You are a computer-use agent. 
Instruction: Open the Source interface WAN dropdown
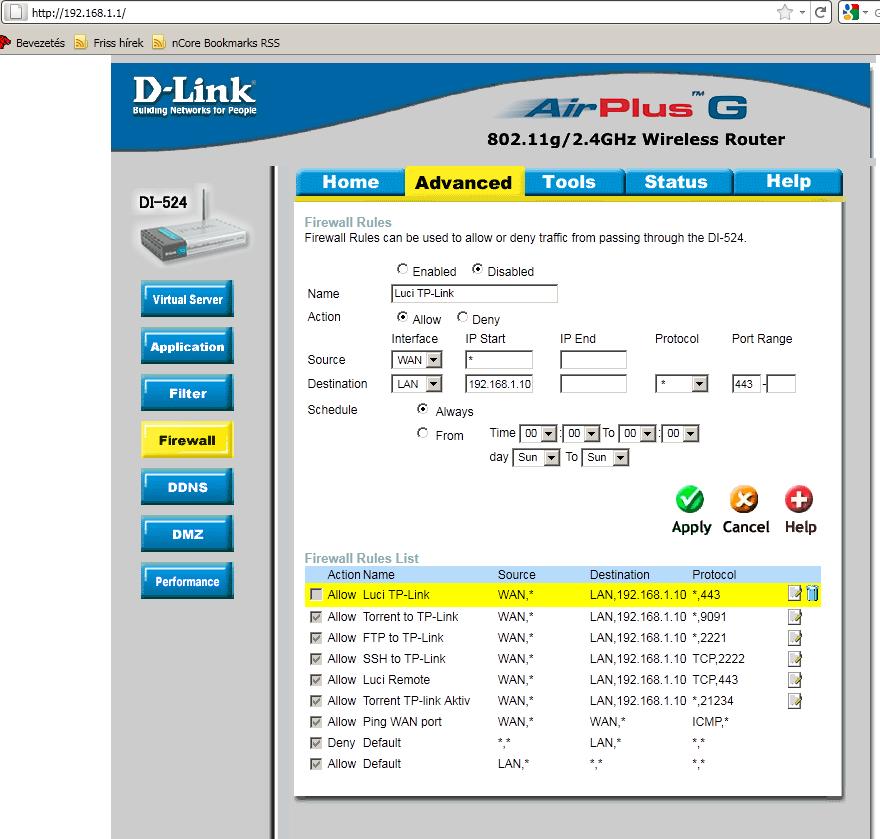point(416,360)
